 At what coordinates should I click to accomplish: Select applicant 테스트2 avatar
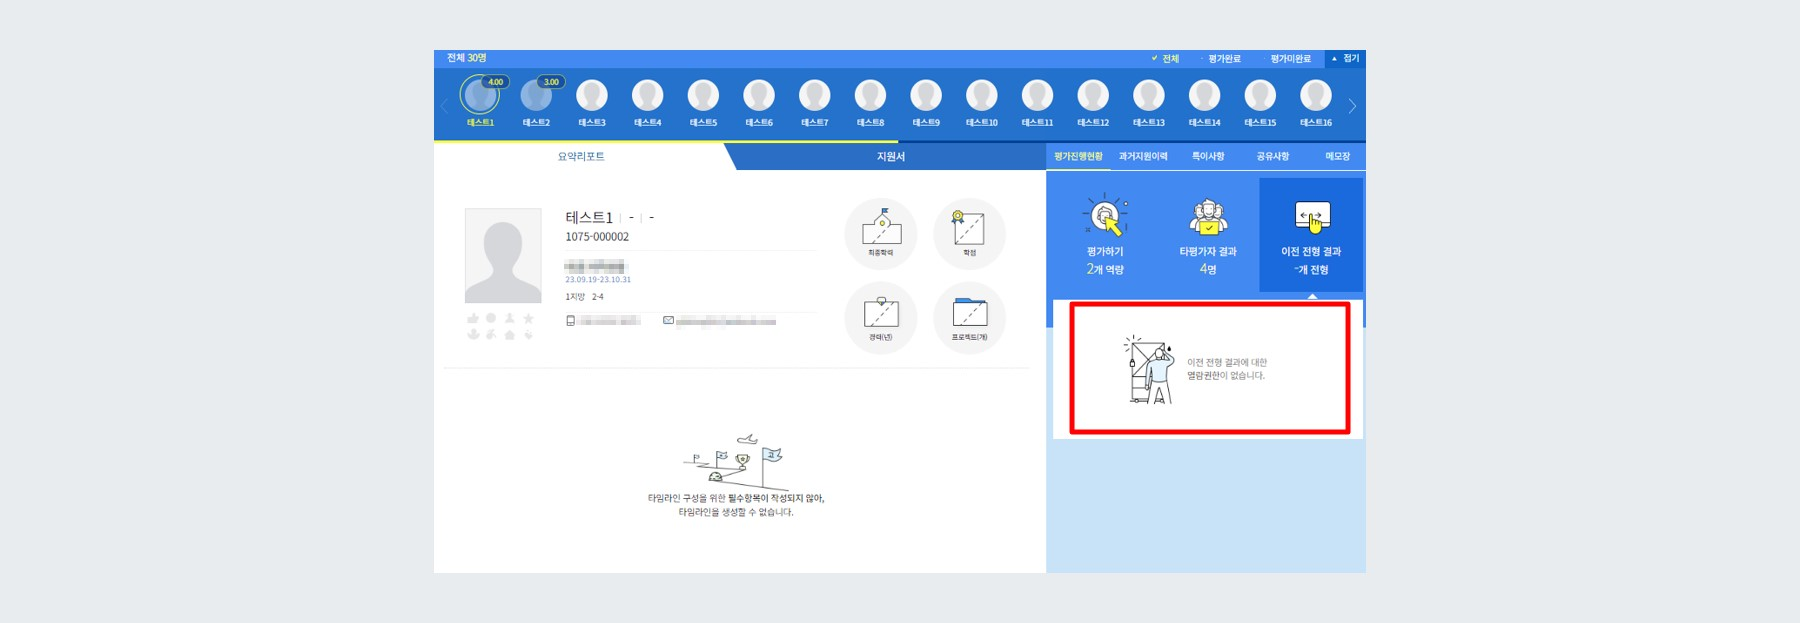(536, 95)
